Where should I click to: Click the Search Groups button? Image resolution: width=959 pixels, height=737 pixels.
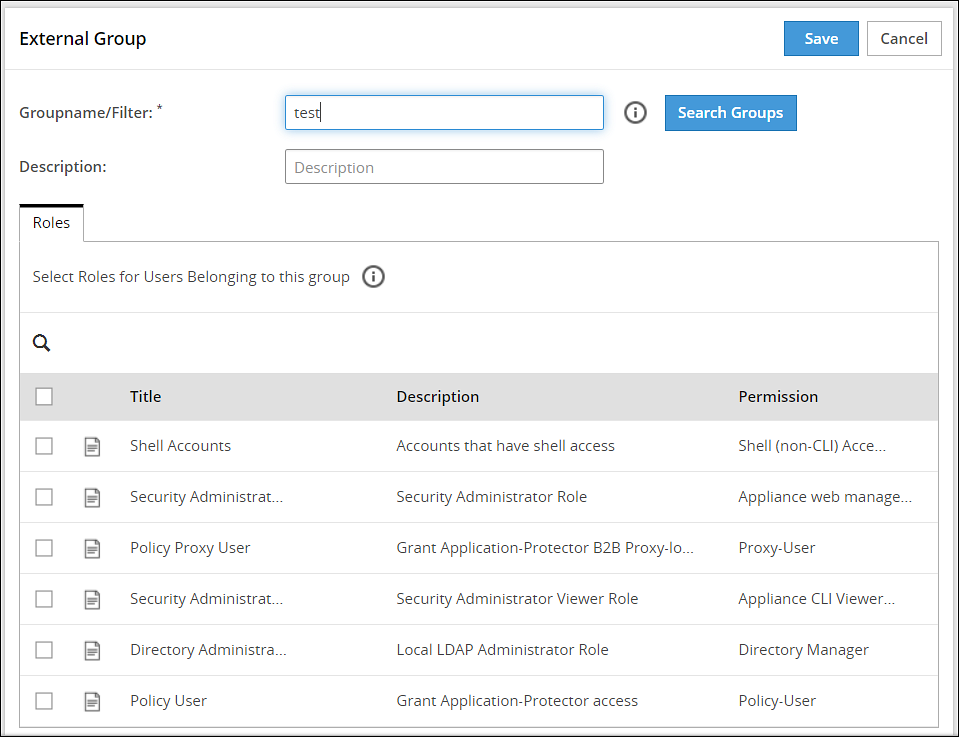[x=730, y=113]
